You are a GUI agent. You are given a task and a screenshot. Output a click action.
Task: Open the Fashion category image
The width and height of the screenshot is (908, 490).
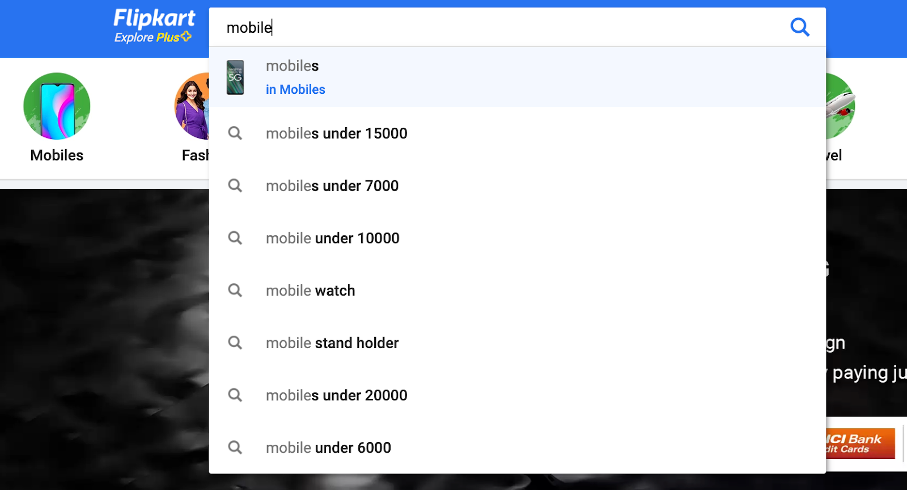(x=192, y=106)
